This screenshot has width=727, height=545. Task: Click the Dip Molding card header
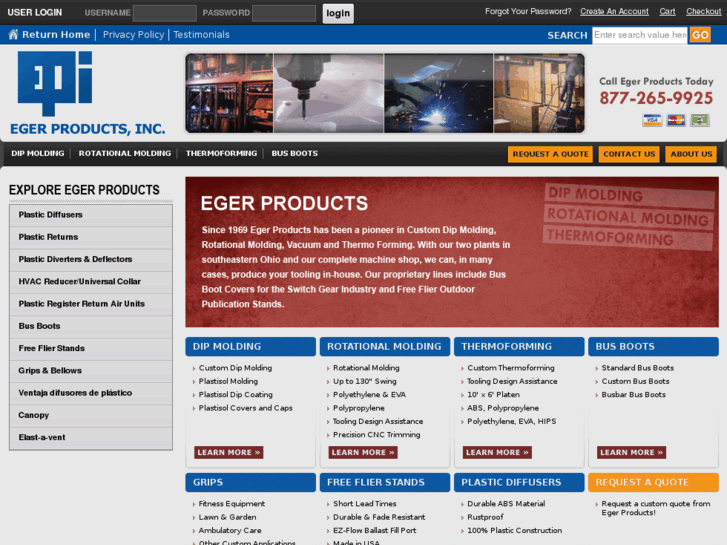tap(250, 346)
